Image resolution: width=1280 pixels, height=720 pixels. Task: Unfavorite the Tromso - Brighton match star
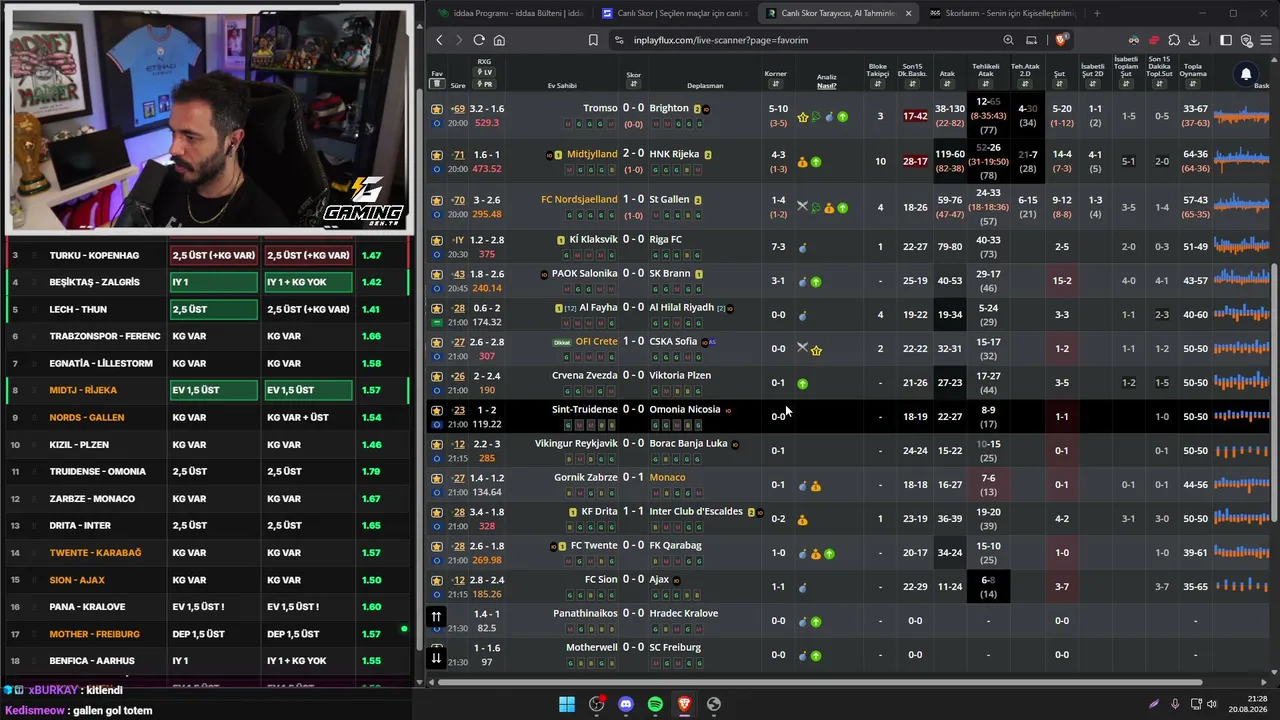(x=437, y=109)
